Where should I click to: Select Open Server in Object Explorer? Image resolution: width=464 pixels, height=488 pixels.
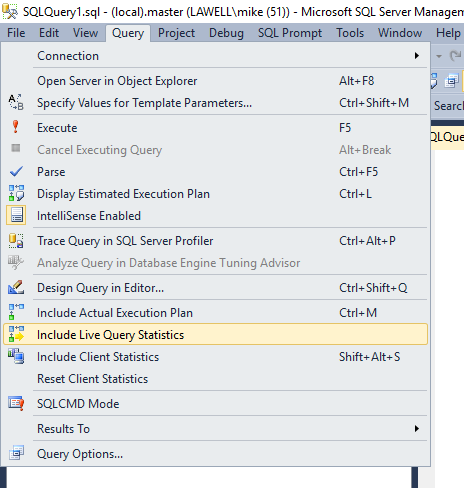[215, 81]
